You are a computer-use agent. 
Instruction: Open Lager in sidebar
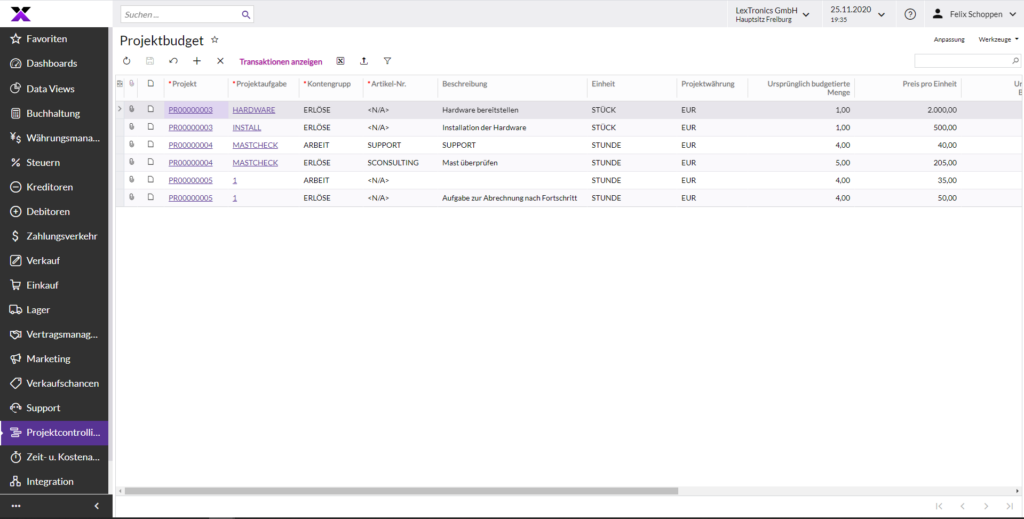tap(54, 309)
